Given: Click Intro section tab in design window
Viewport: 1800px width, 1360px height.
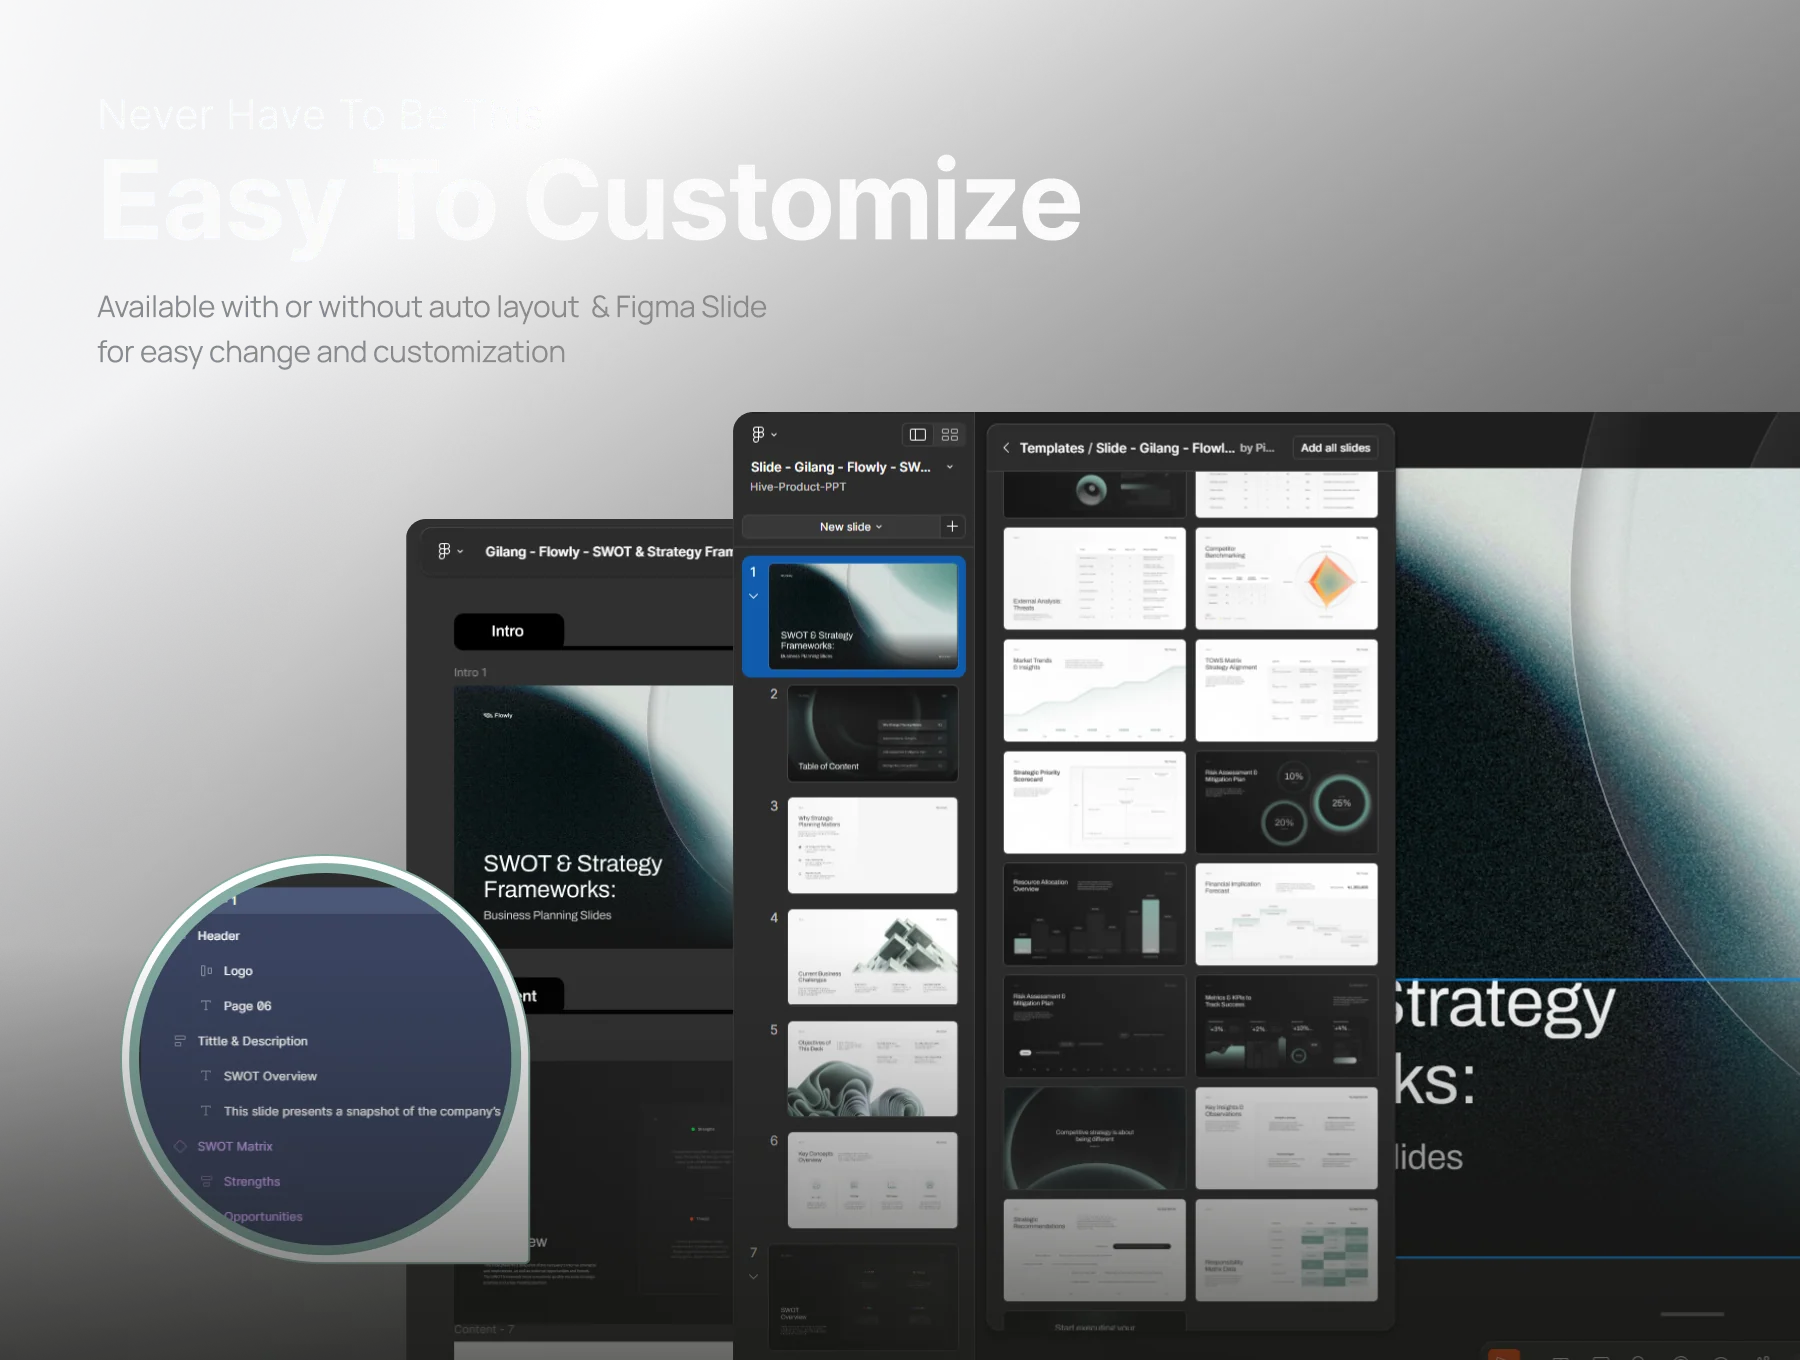Looking at the screenshot, I should pos(508,631).
